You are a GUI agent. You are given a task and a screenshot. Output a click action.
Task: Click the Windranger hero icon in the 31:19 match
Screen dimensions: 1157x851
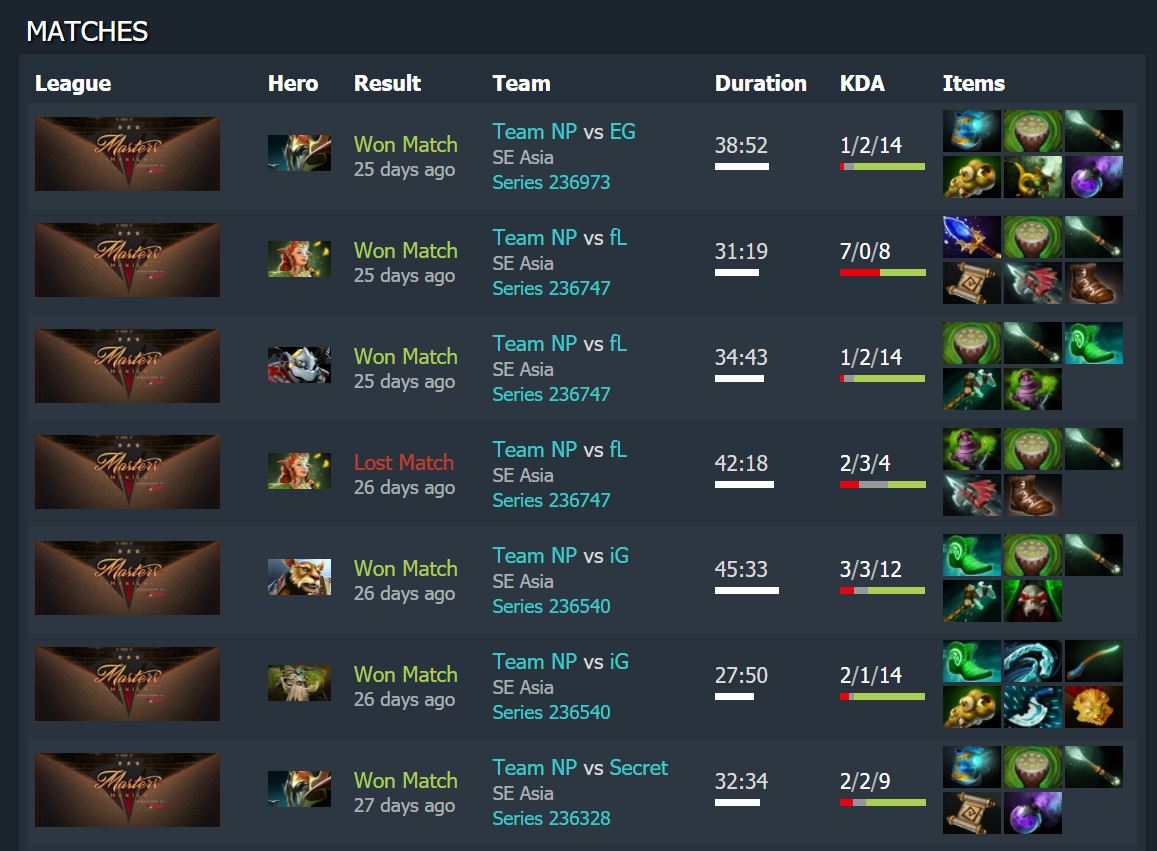pos(299,259)
